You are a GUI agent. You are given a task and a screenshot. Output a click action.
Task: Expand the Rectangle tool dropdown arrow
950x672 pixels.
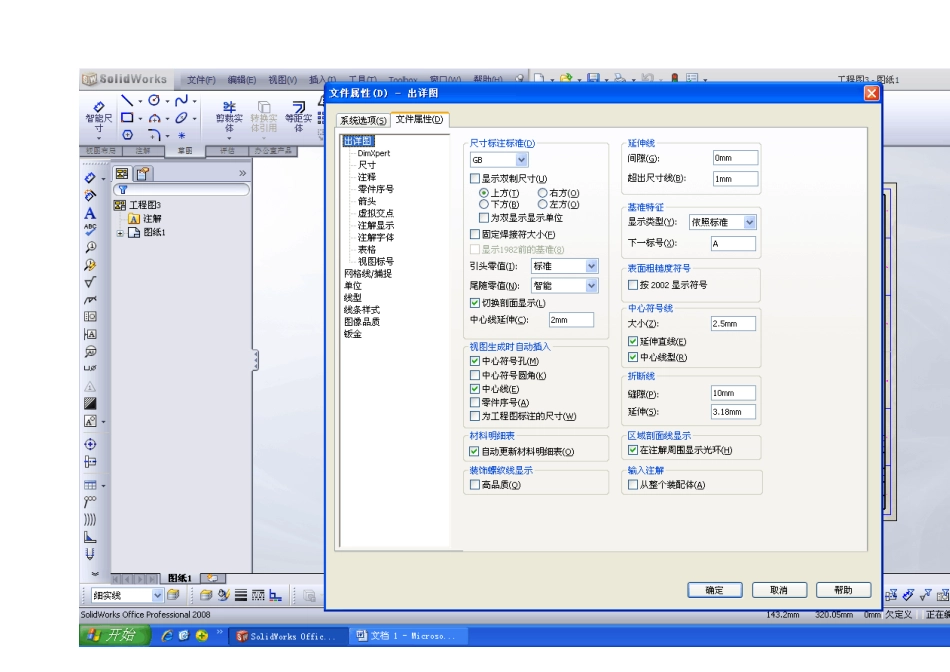coord(139,119)
